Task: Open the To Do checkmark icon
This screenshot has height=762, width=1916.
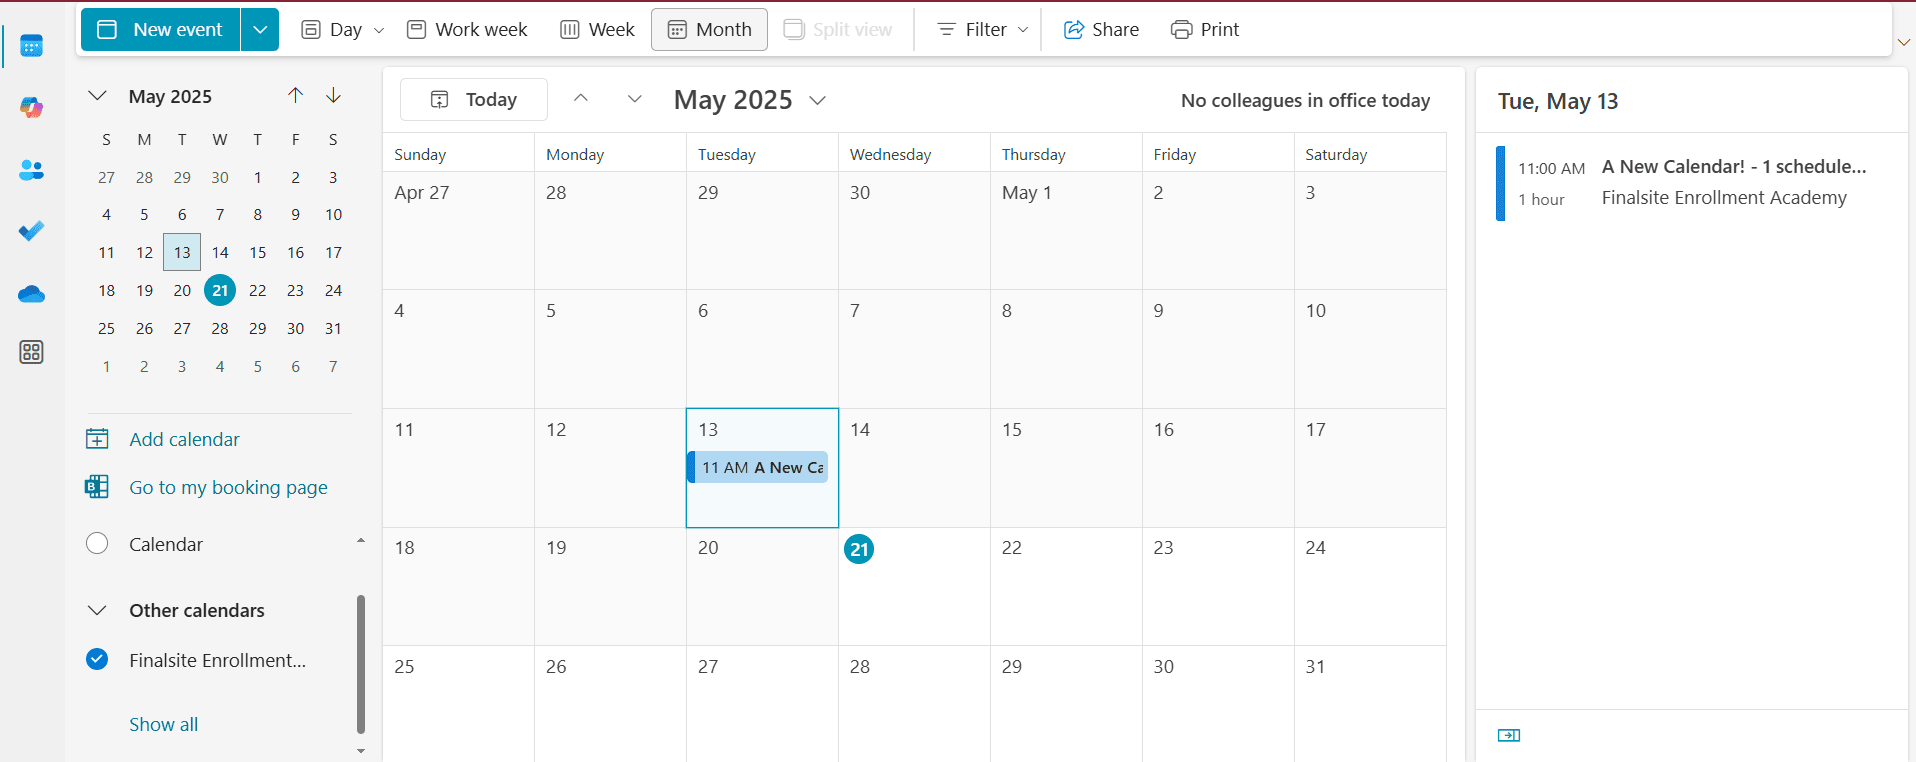Action: 31,231
